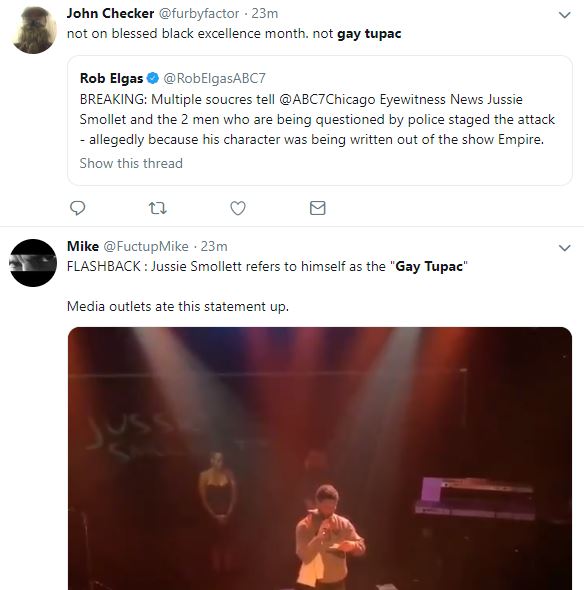Open the Show this thread link

click(x=131, y=163)
